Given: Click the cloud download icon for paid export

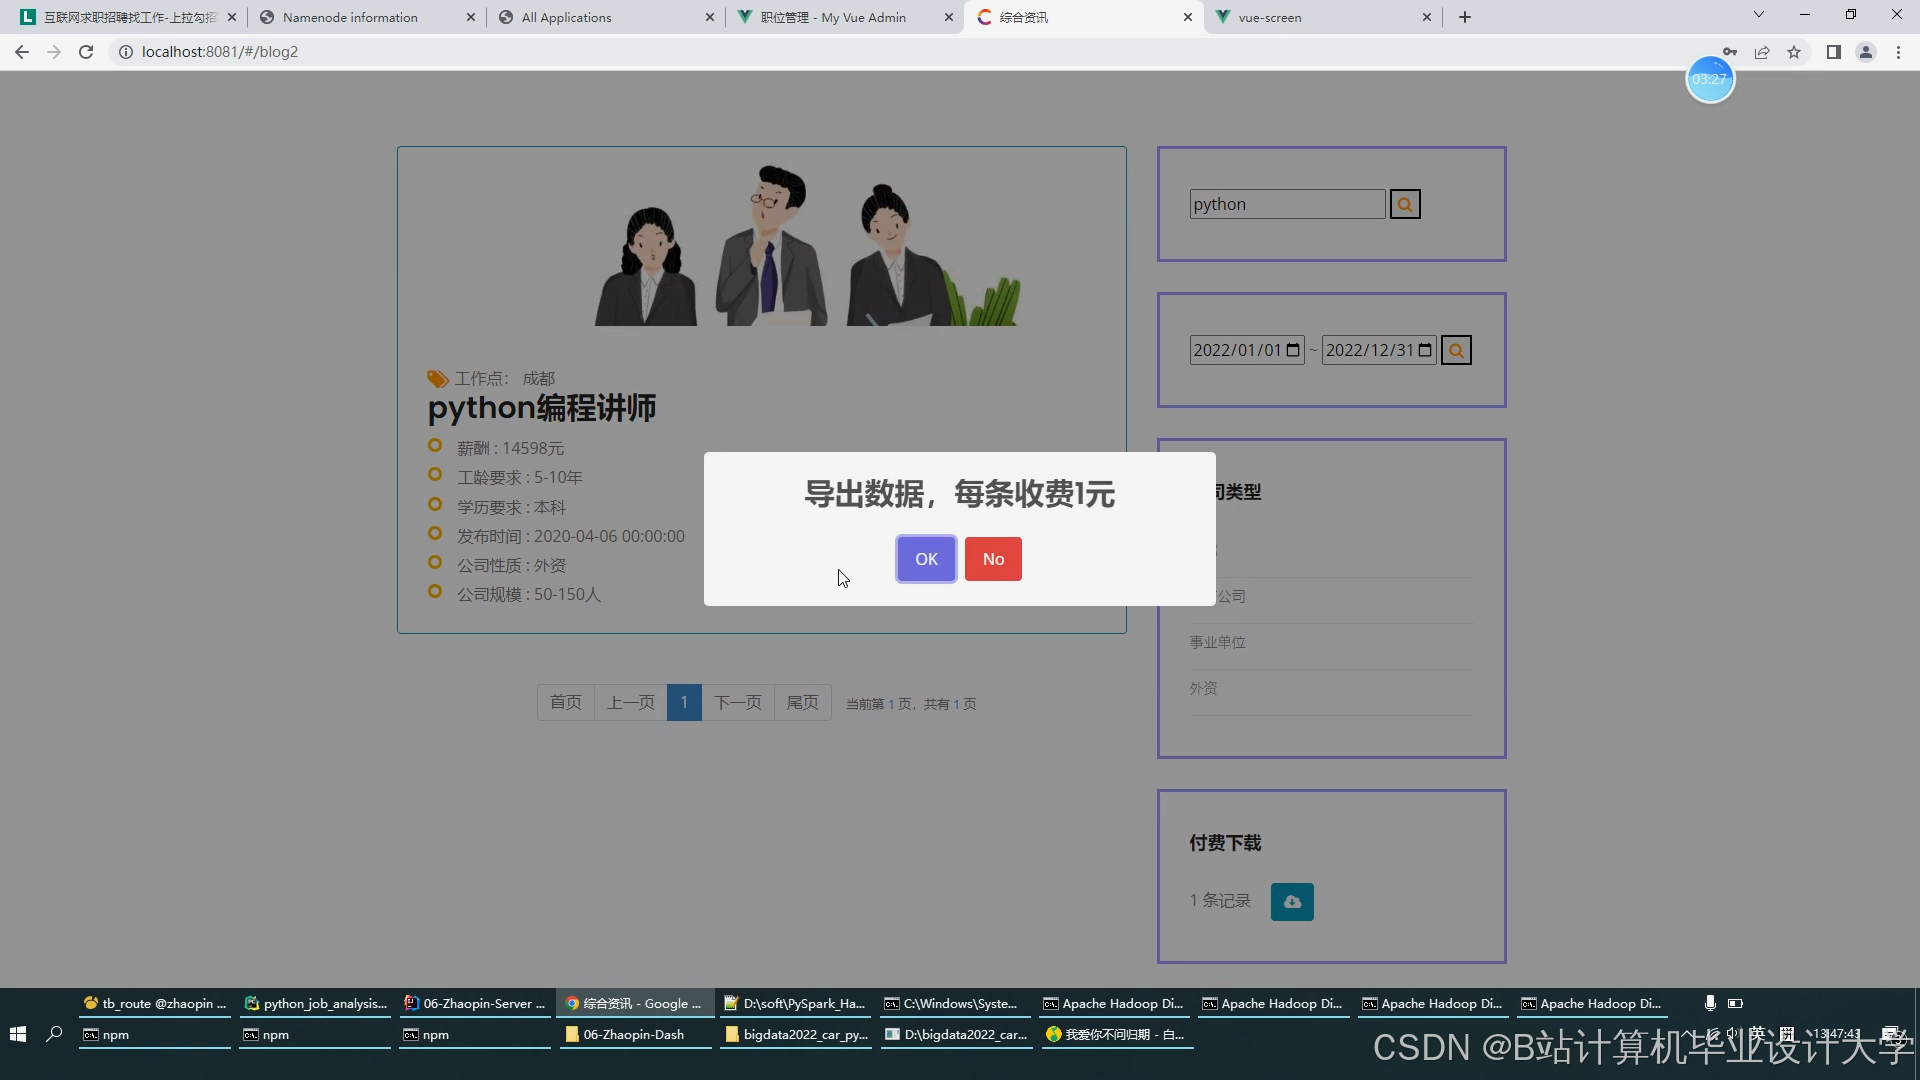Looking at the screenshot, I should (1292, 901).
